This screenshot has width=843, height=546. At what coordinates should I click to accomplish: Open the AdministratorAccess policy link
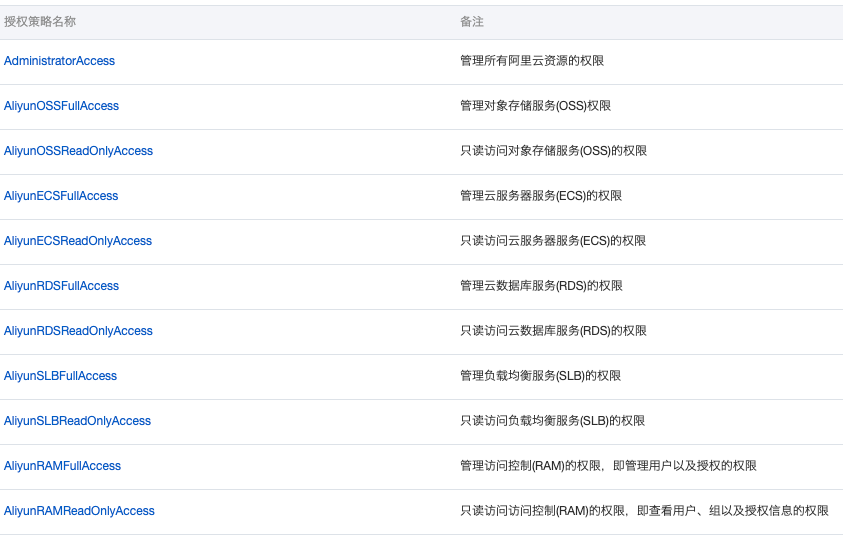(59, 61)
